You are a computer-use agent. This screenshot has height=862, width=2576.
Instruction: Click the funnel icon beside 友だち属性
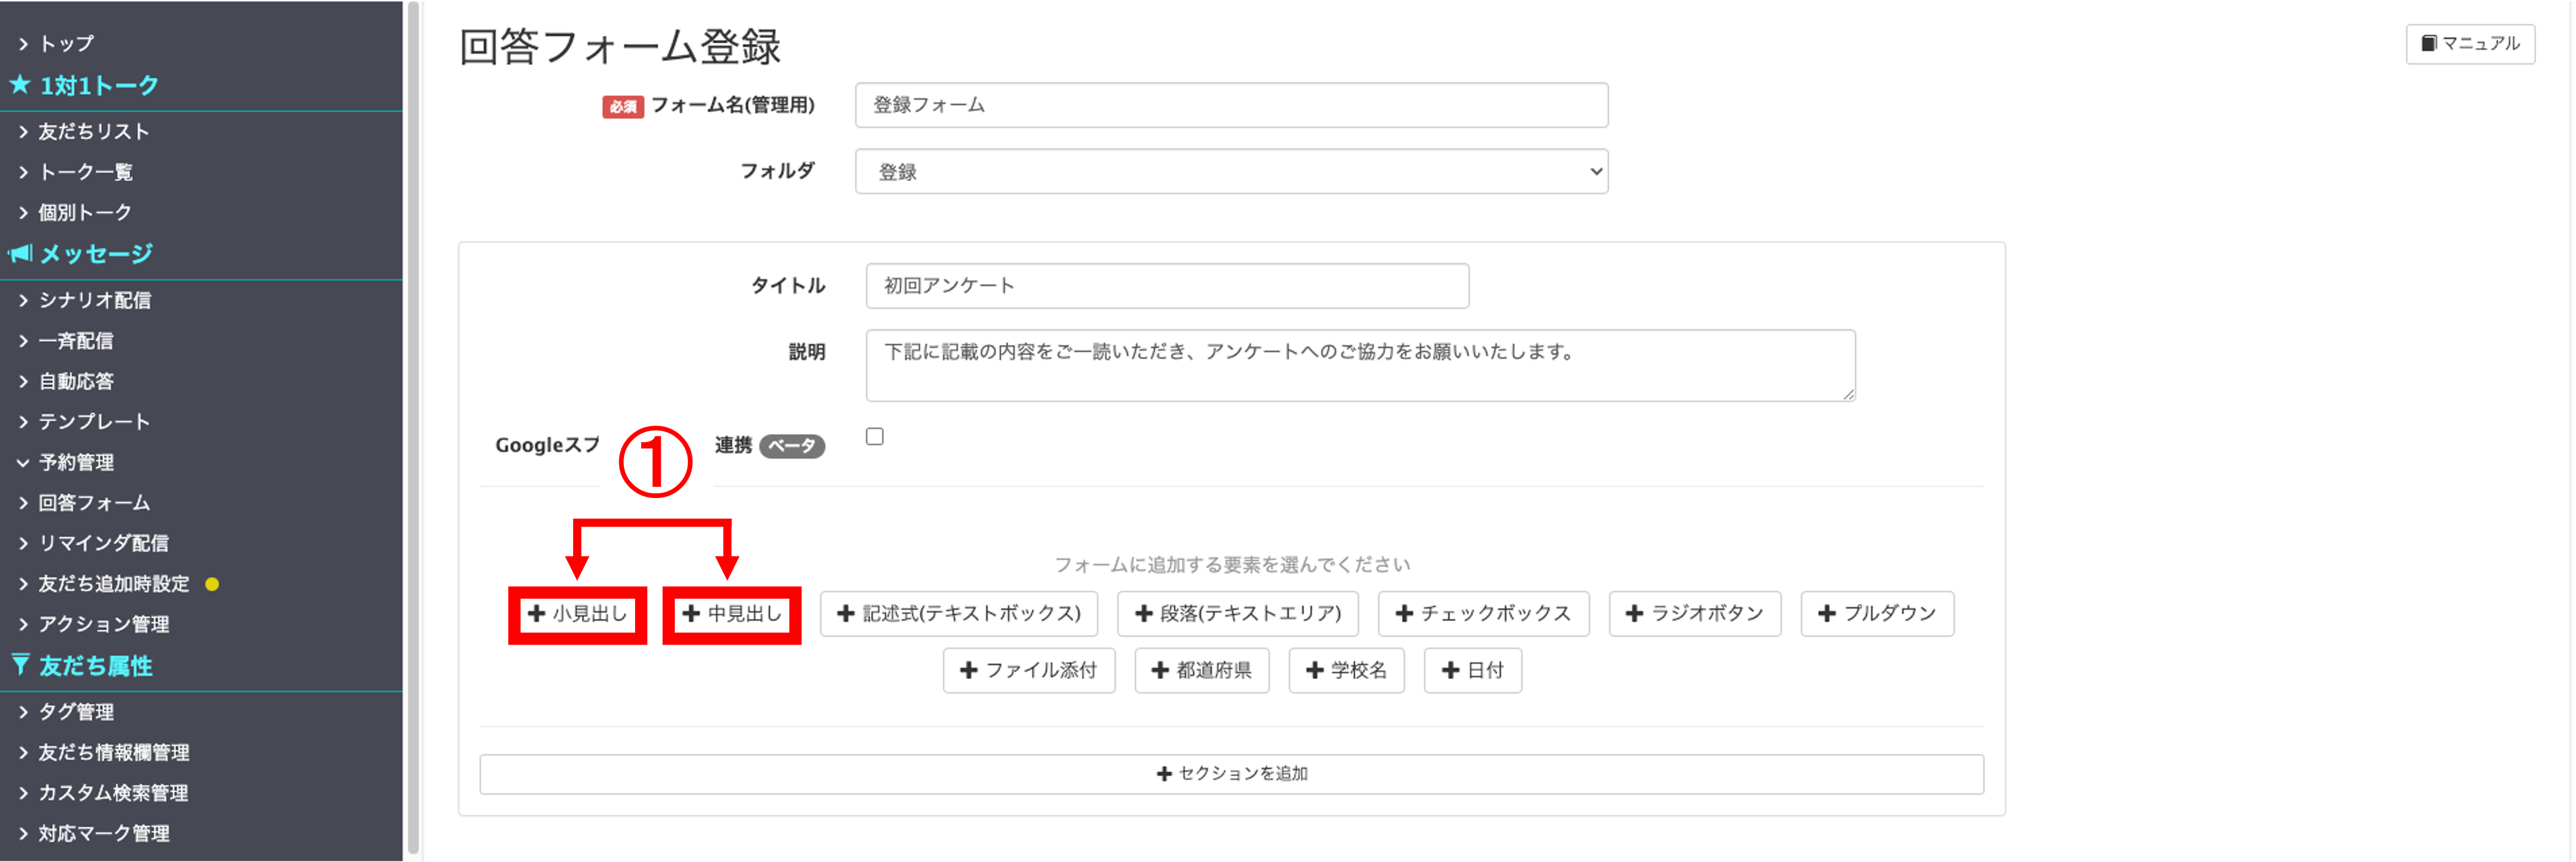(20, 664)
